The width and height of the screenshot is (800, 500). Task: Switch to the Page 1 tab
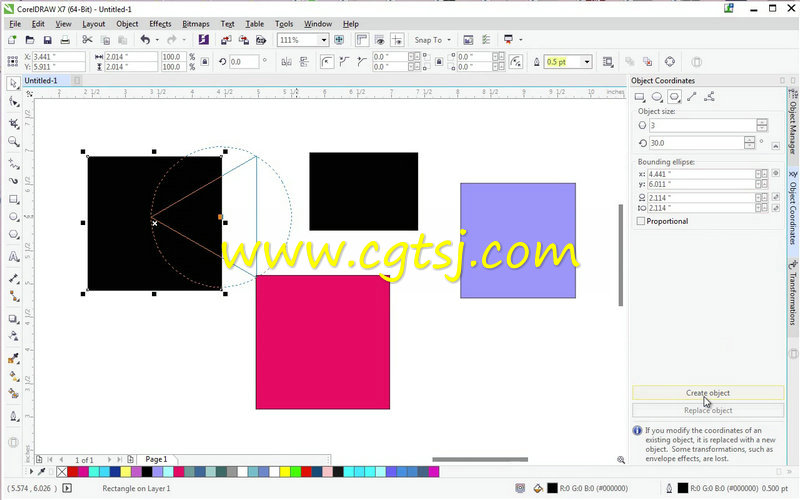156,459
